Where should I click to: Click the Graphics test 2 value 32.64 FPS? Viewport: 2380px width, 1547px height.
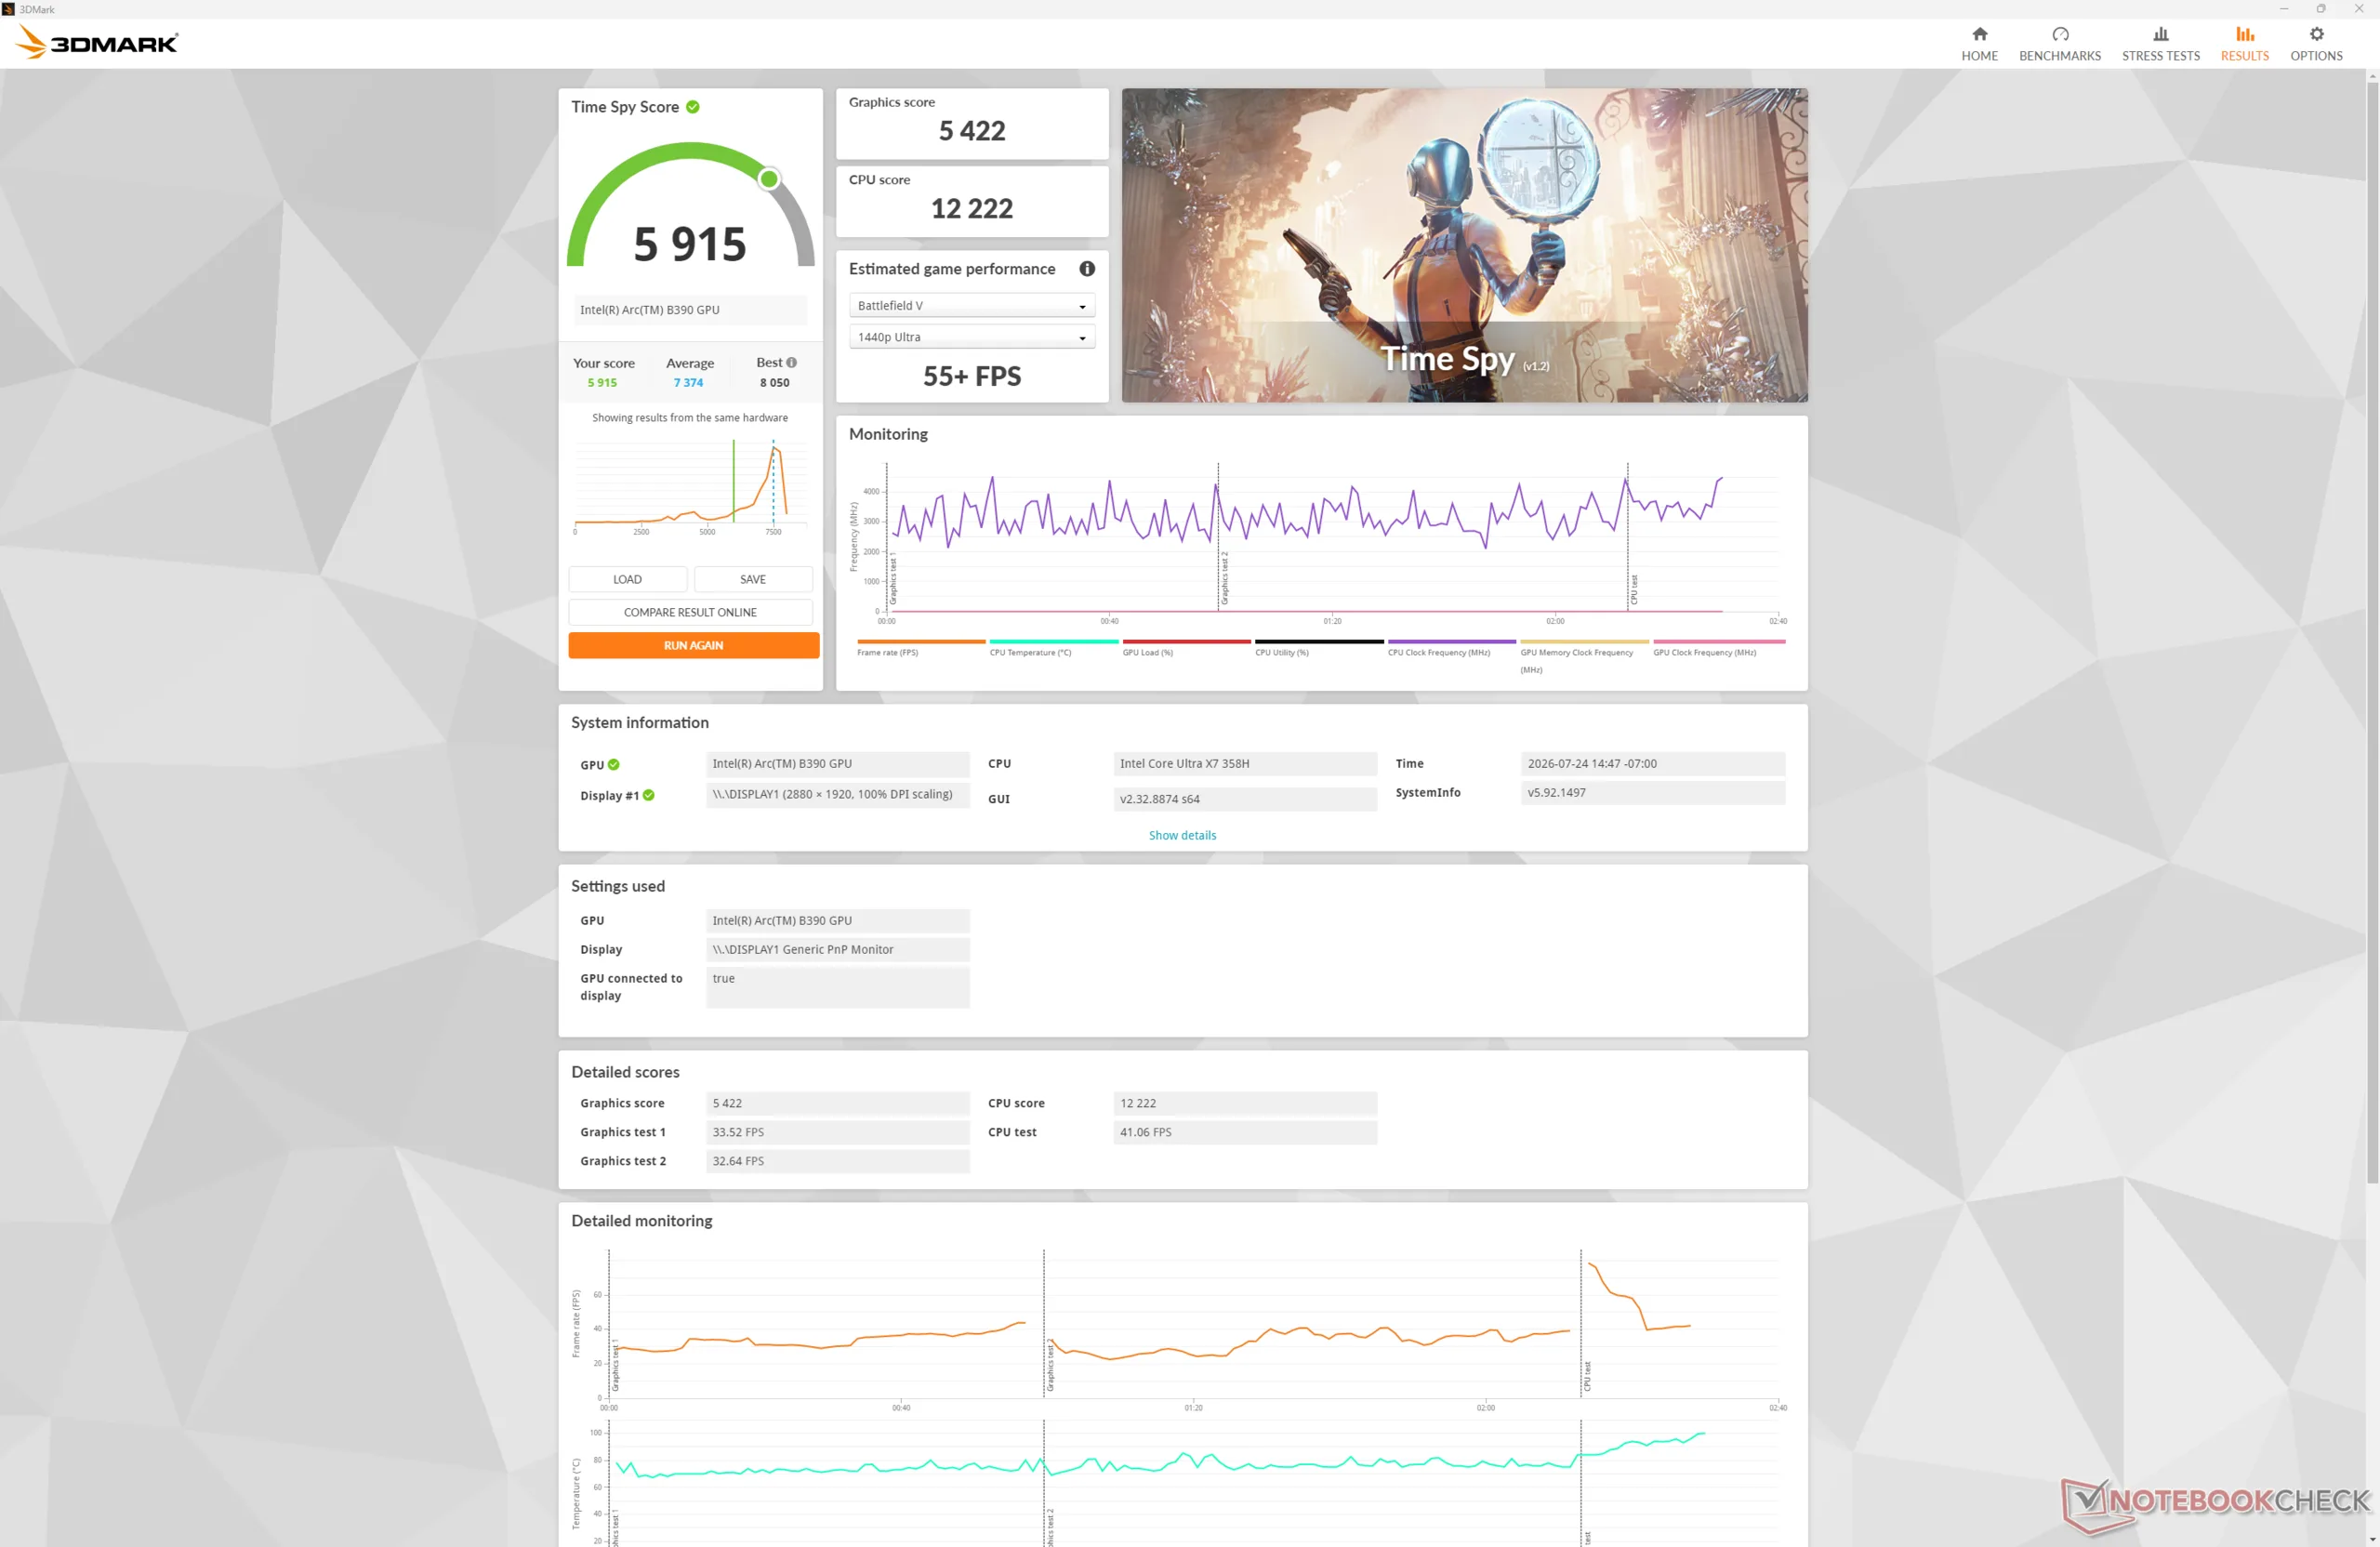coord(837,1162)
